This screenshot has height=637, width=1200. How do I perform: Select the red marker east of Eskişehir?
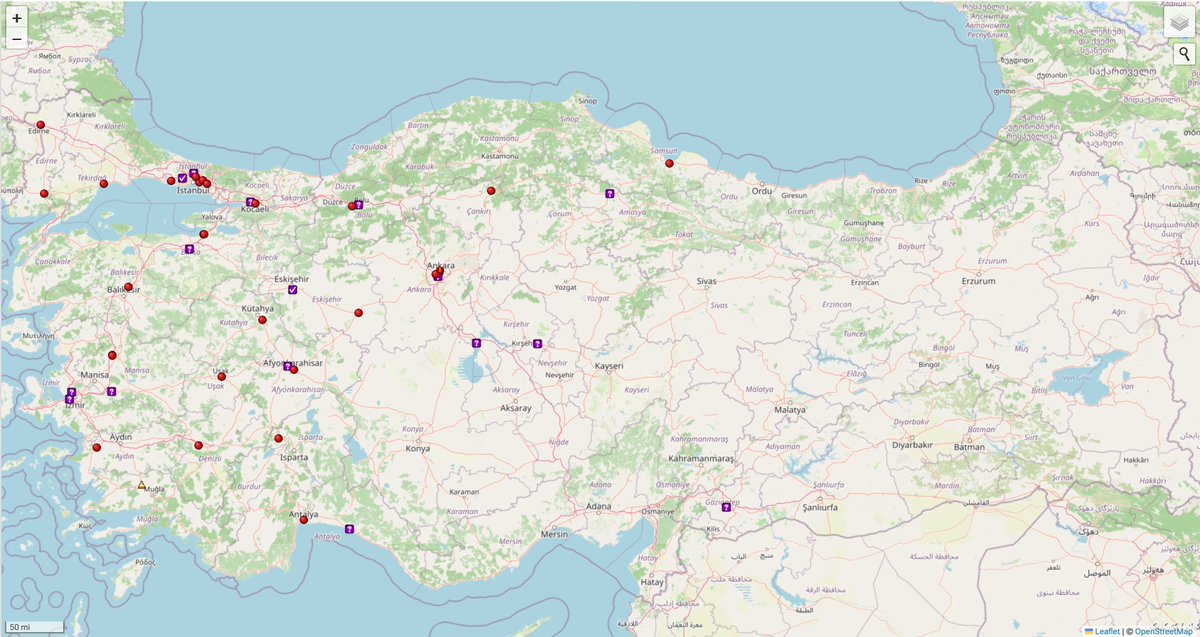click(358, 313)
